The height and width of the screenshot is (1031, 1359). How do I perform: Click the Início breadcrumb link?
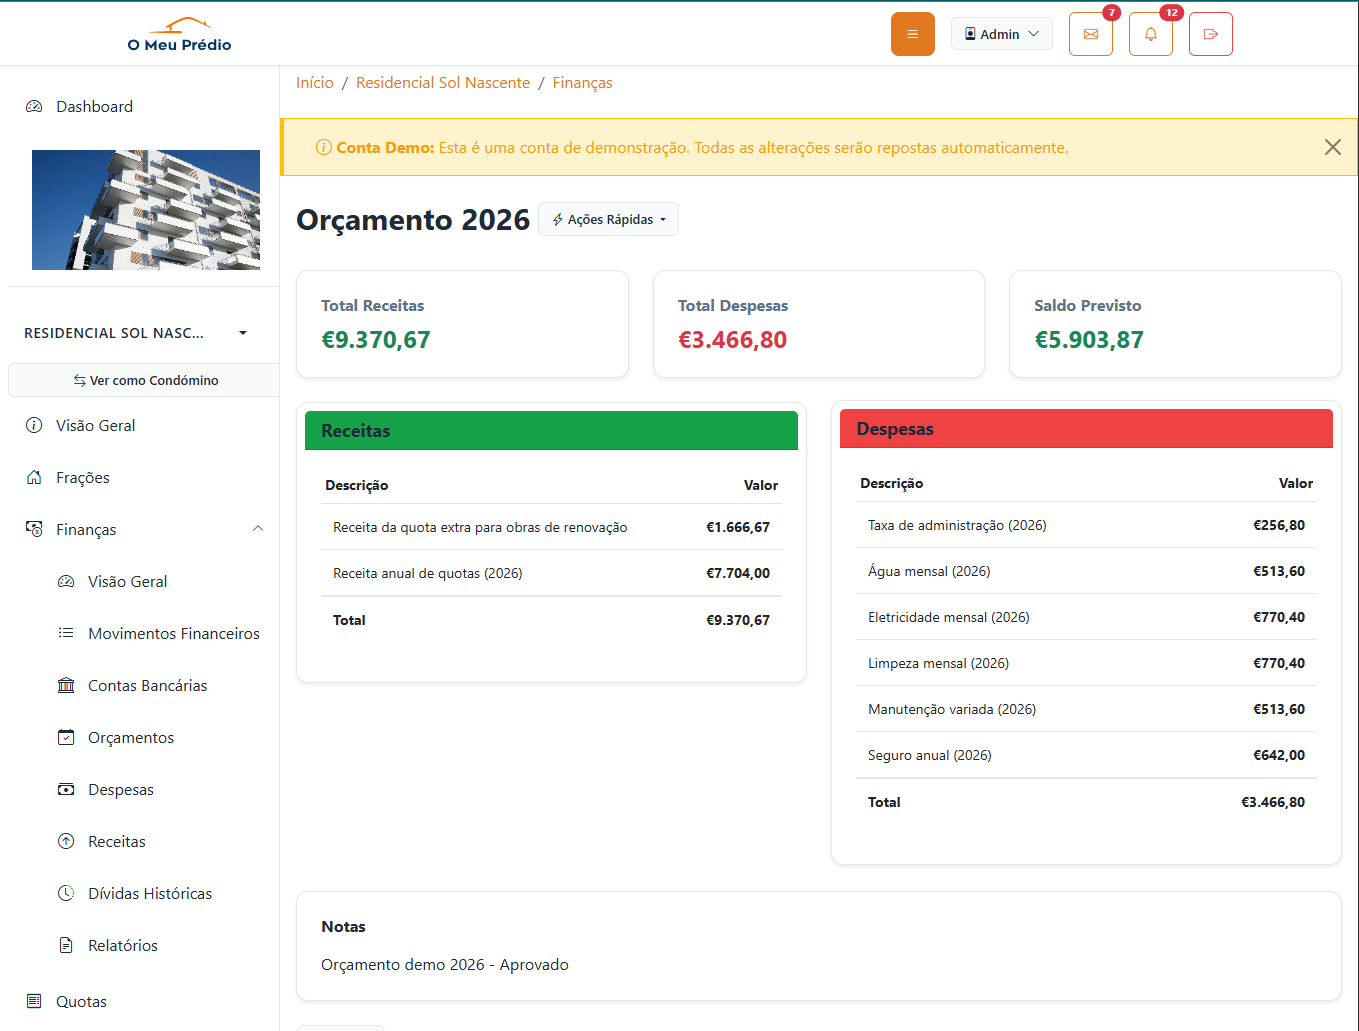[x=314, y=83]
